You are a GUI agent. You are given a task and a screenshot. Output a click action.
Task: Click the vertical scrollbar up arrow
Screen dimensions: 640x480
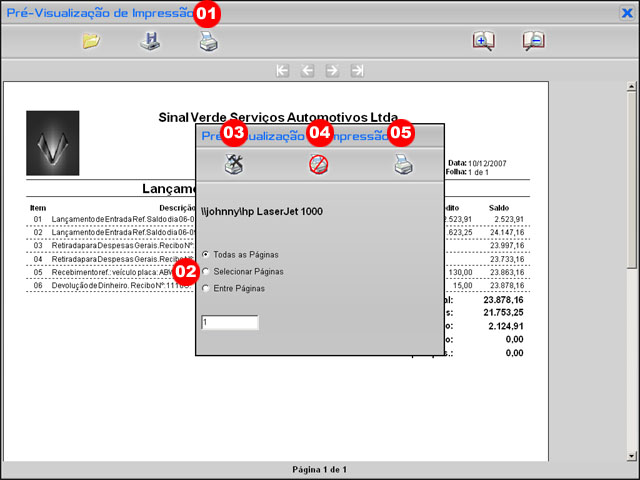coord(631,89)
